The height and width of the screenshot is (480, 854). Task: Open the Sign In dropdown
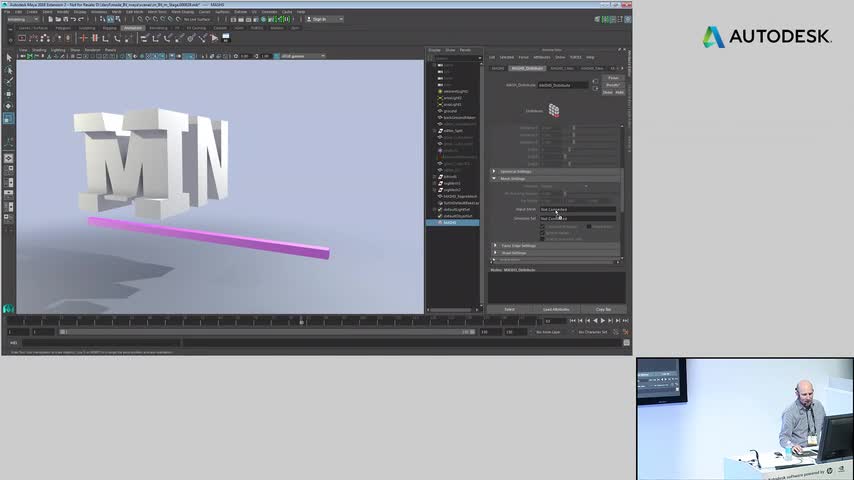325,19
